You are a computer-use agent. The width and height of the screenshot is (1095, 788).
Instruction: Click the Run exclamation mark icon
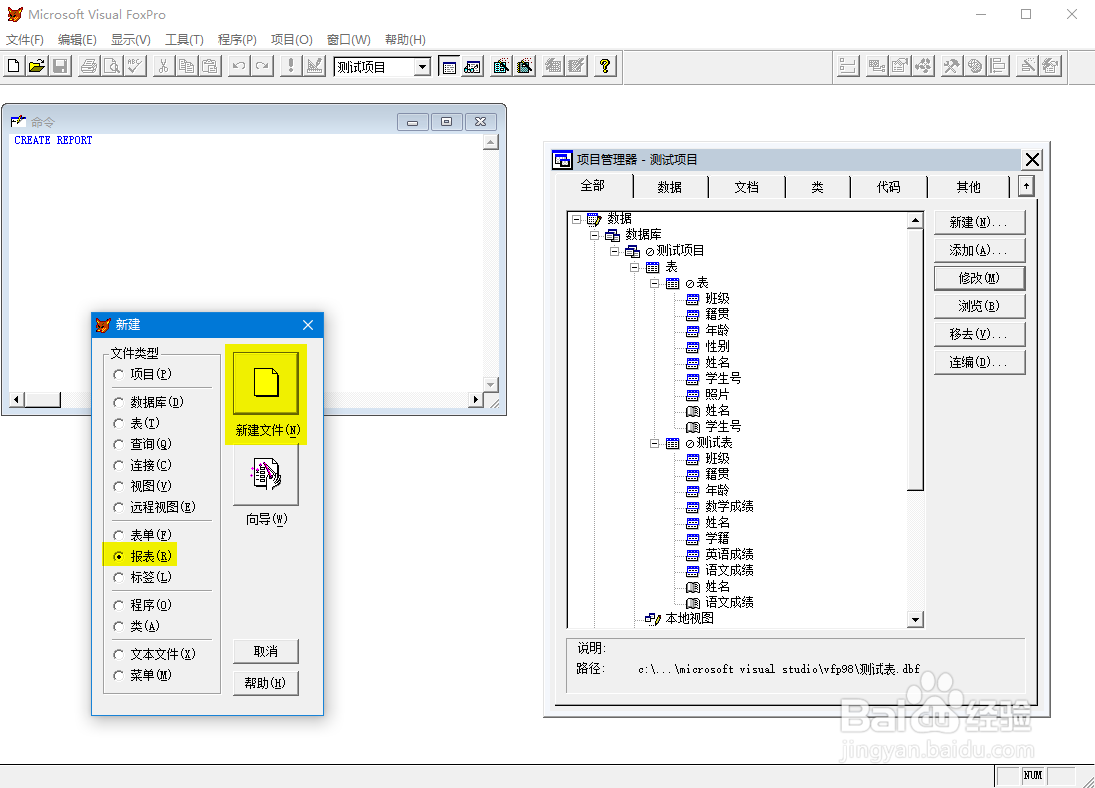click(x=291, y=66)
